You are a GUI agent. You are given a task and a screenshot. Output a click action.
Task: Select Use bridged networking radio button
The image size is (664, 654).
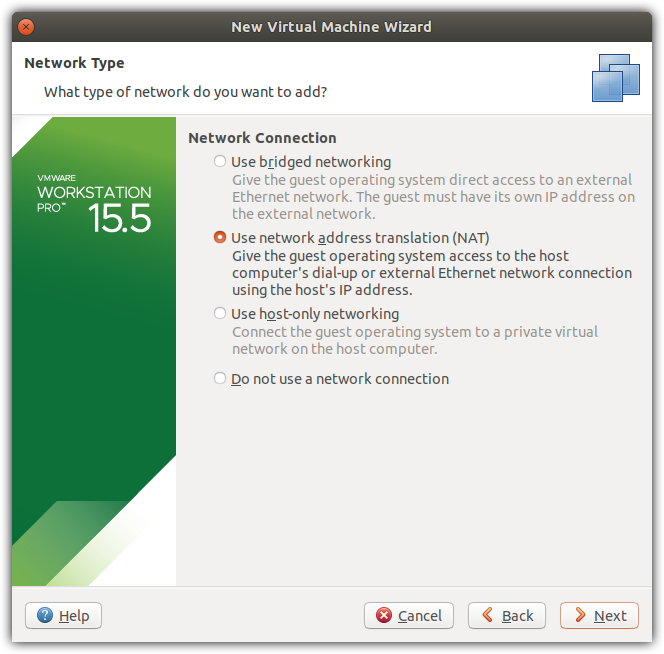[x=219, y=161]
